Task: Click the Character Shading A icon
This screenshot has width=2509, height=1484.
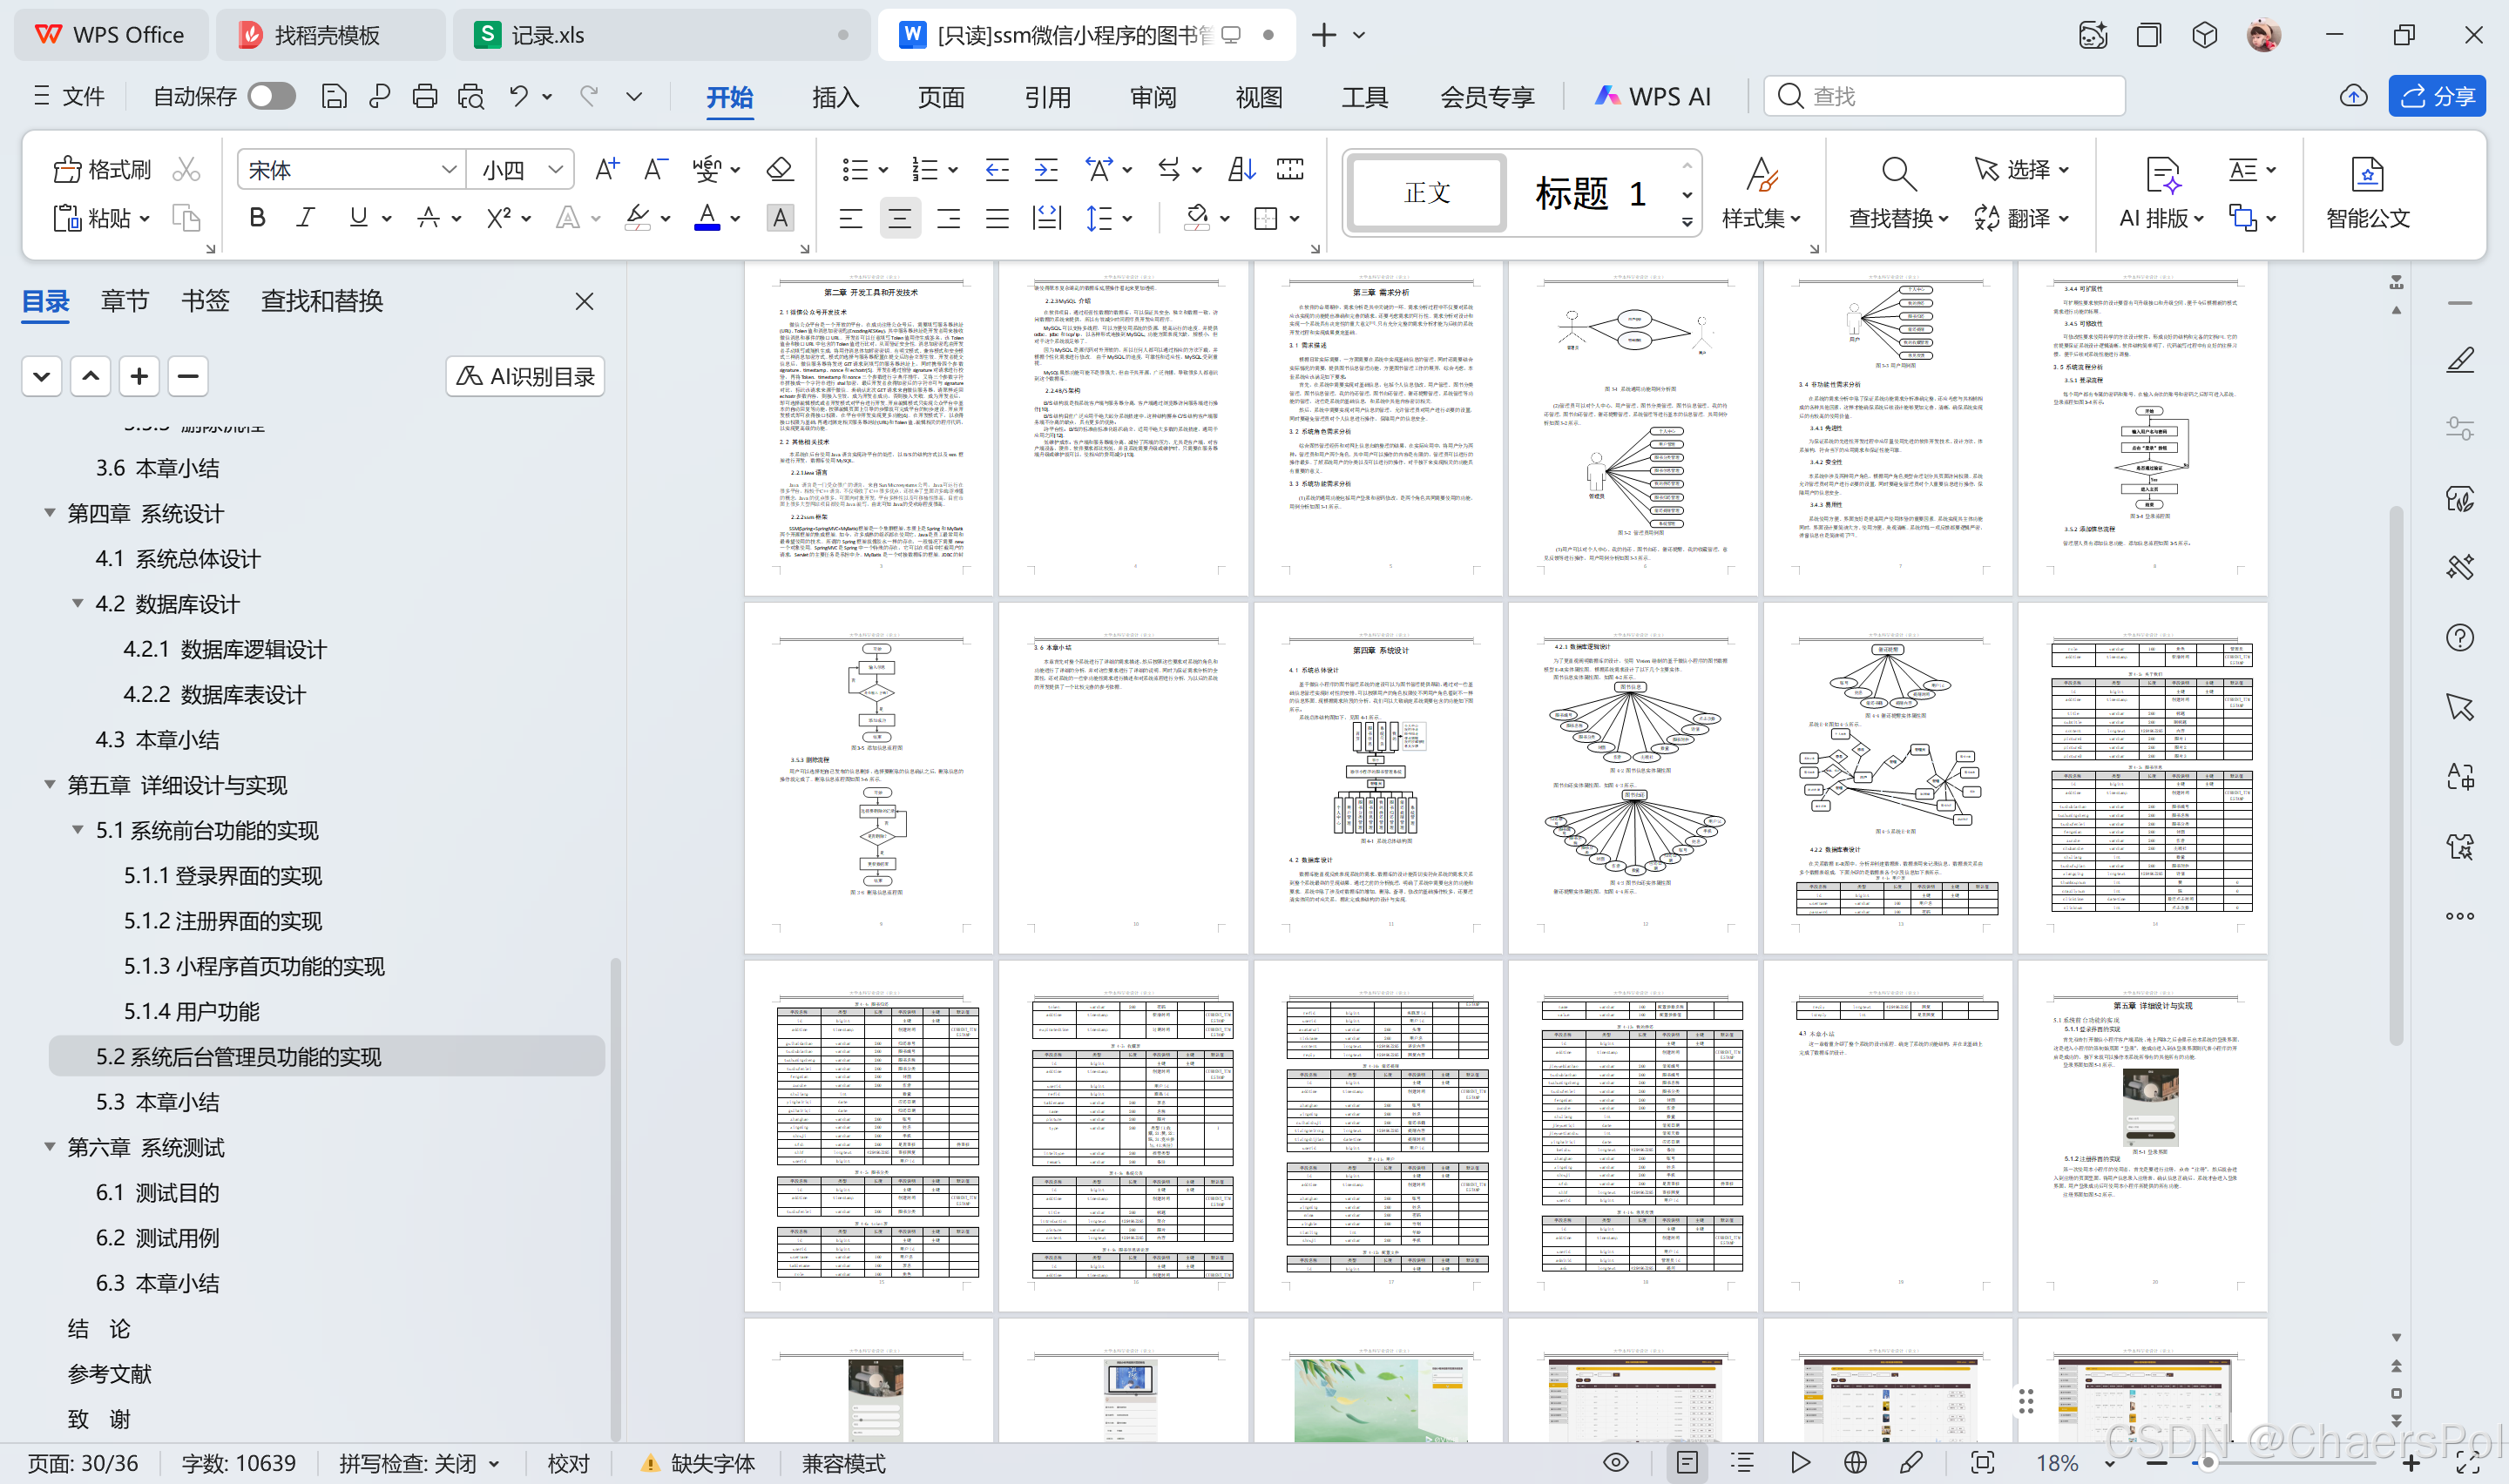Action: (780, 218)
